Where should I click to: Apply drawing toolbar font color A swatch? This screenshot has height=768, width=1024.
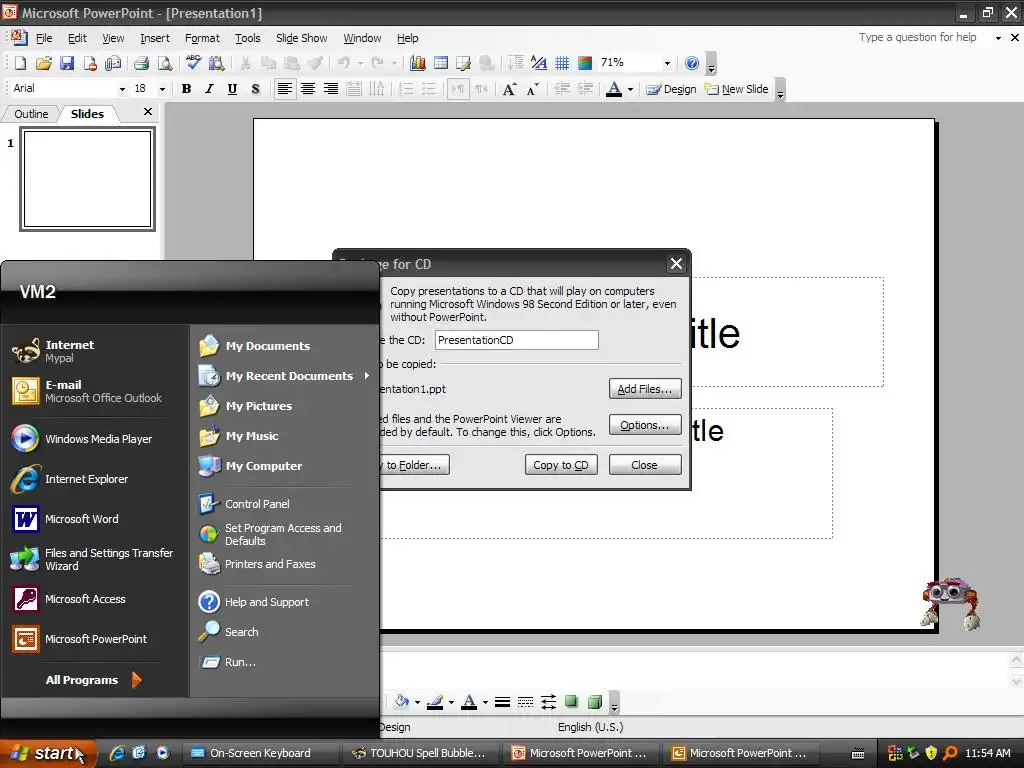[469, 702]
